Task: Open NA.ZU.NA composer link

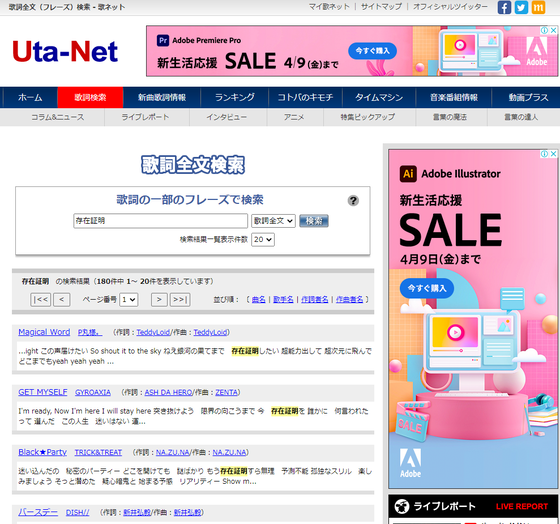Action: click(x=229, y=453)
